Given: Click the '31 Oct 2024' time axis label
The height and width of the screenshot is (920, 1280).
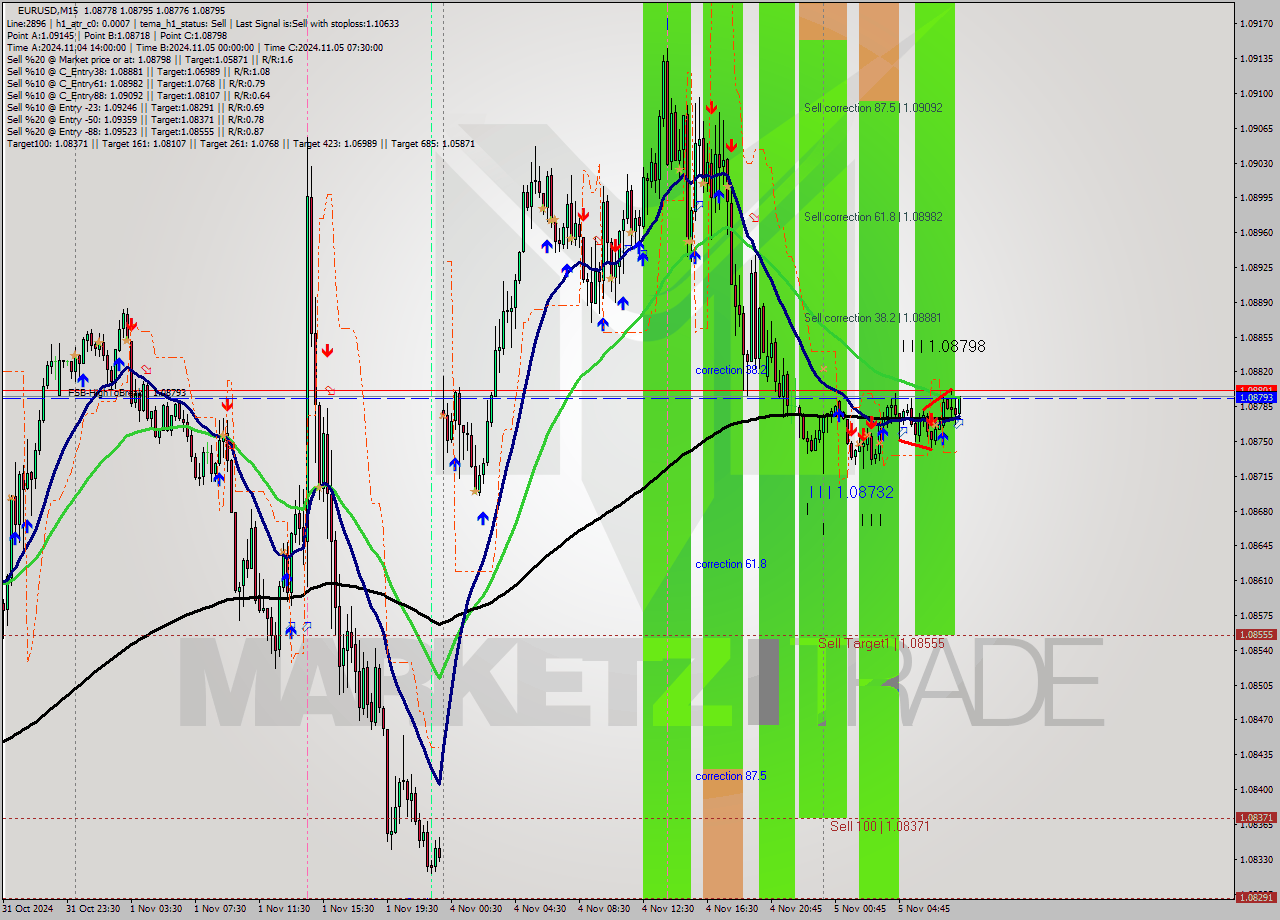Looking at the screenshot, I should click(28, 909).
